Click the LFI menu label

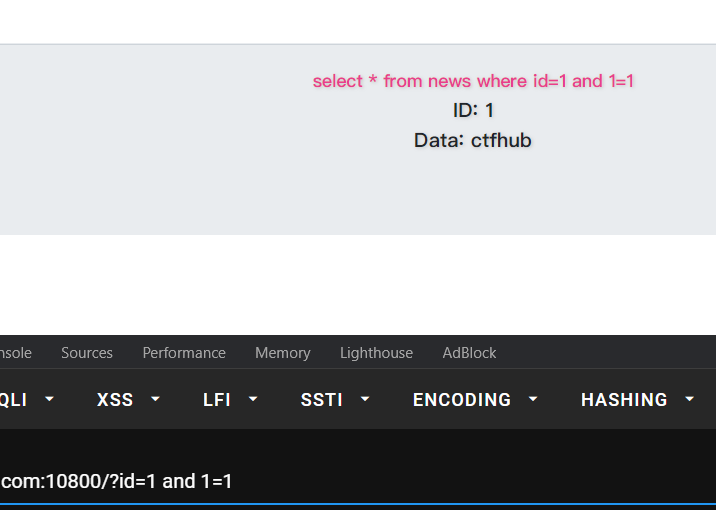click(217, 400)
